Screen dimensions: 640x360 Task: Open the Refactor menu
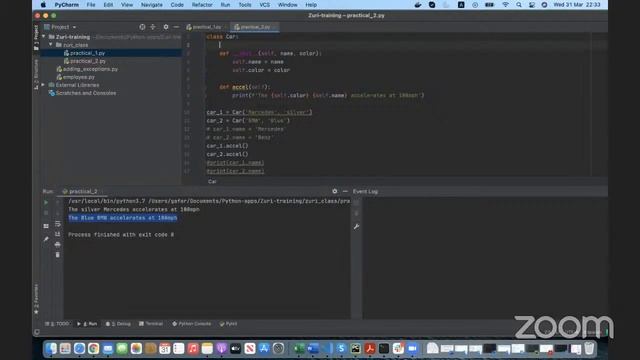pos(202,5)
